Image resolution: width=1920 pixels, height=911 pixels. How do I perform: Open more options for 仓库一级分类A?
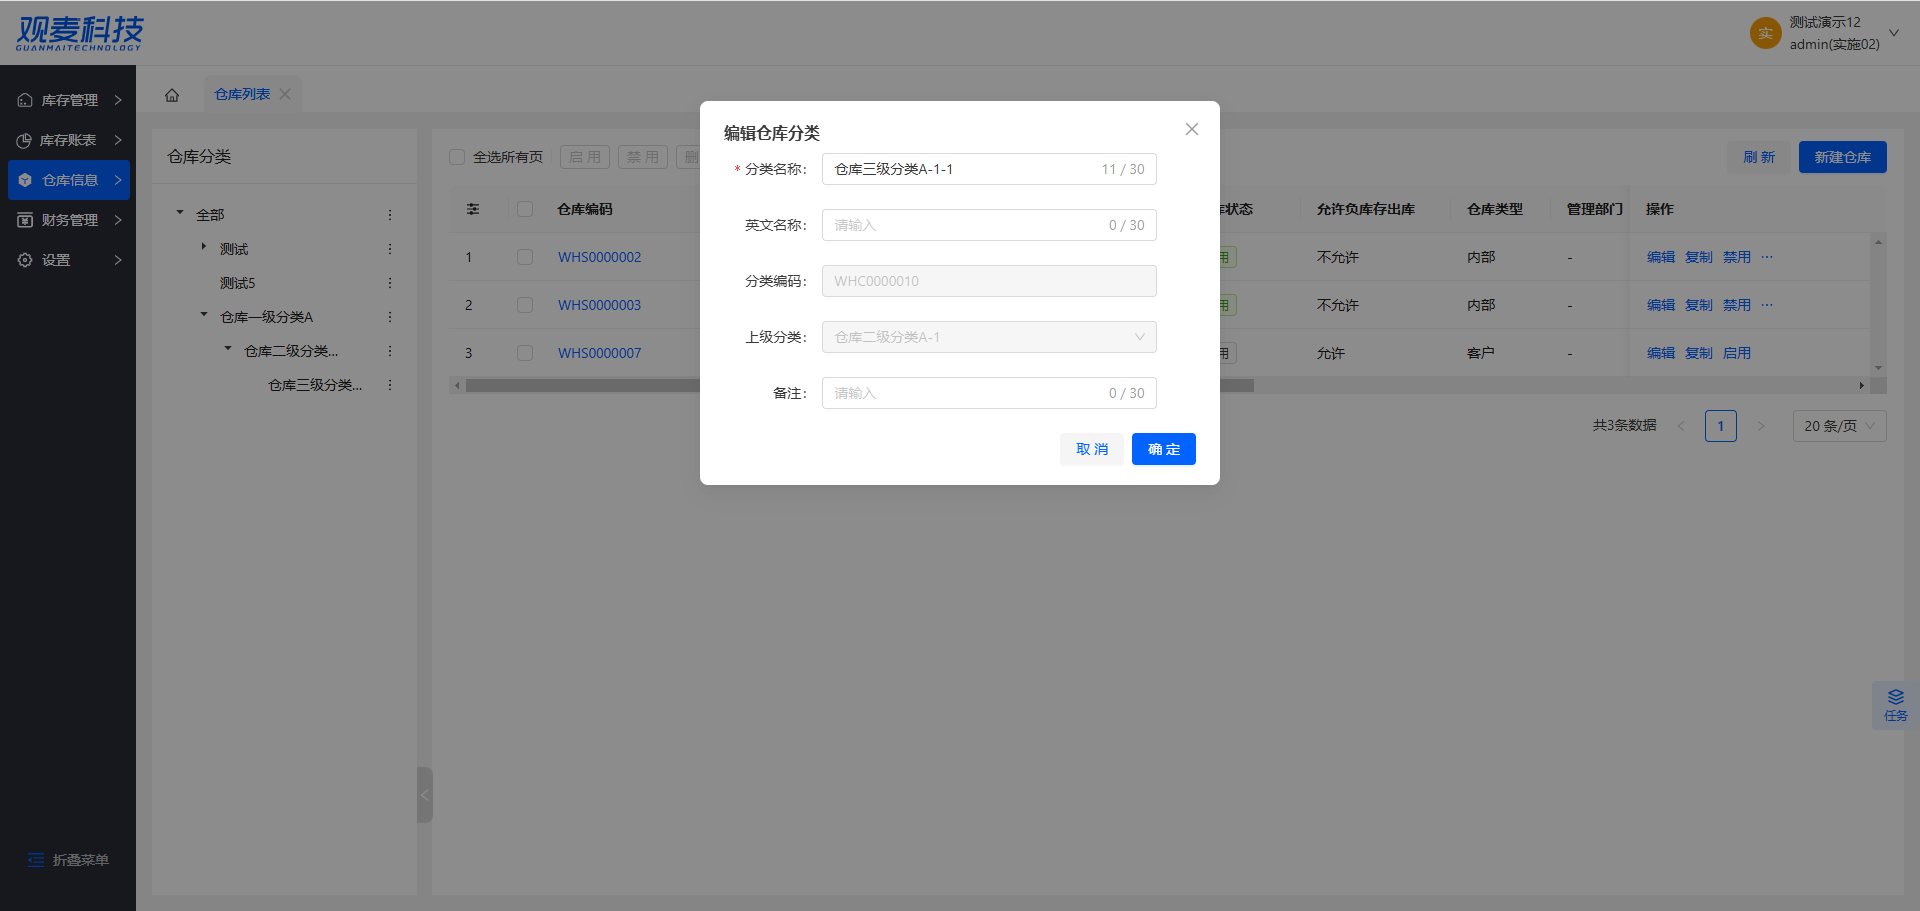[x=390, y=317]
